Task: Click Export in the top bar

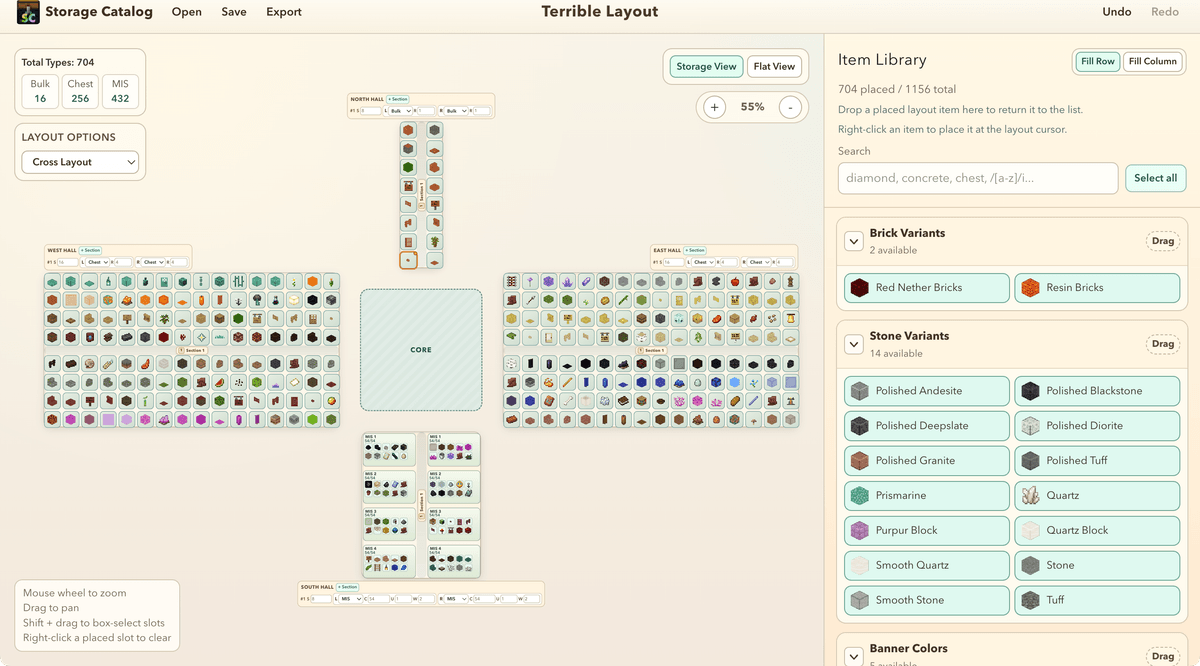Action: pos(284,12)
